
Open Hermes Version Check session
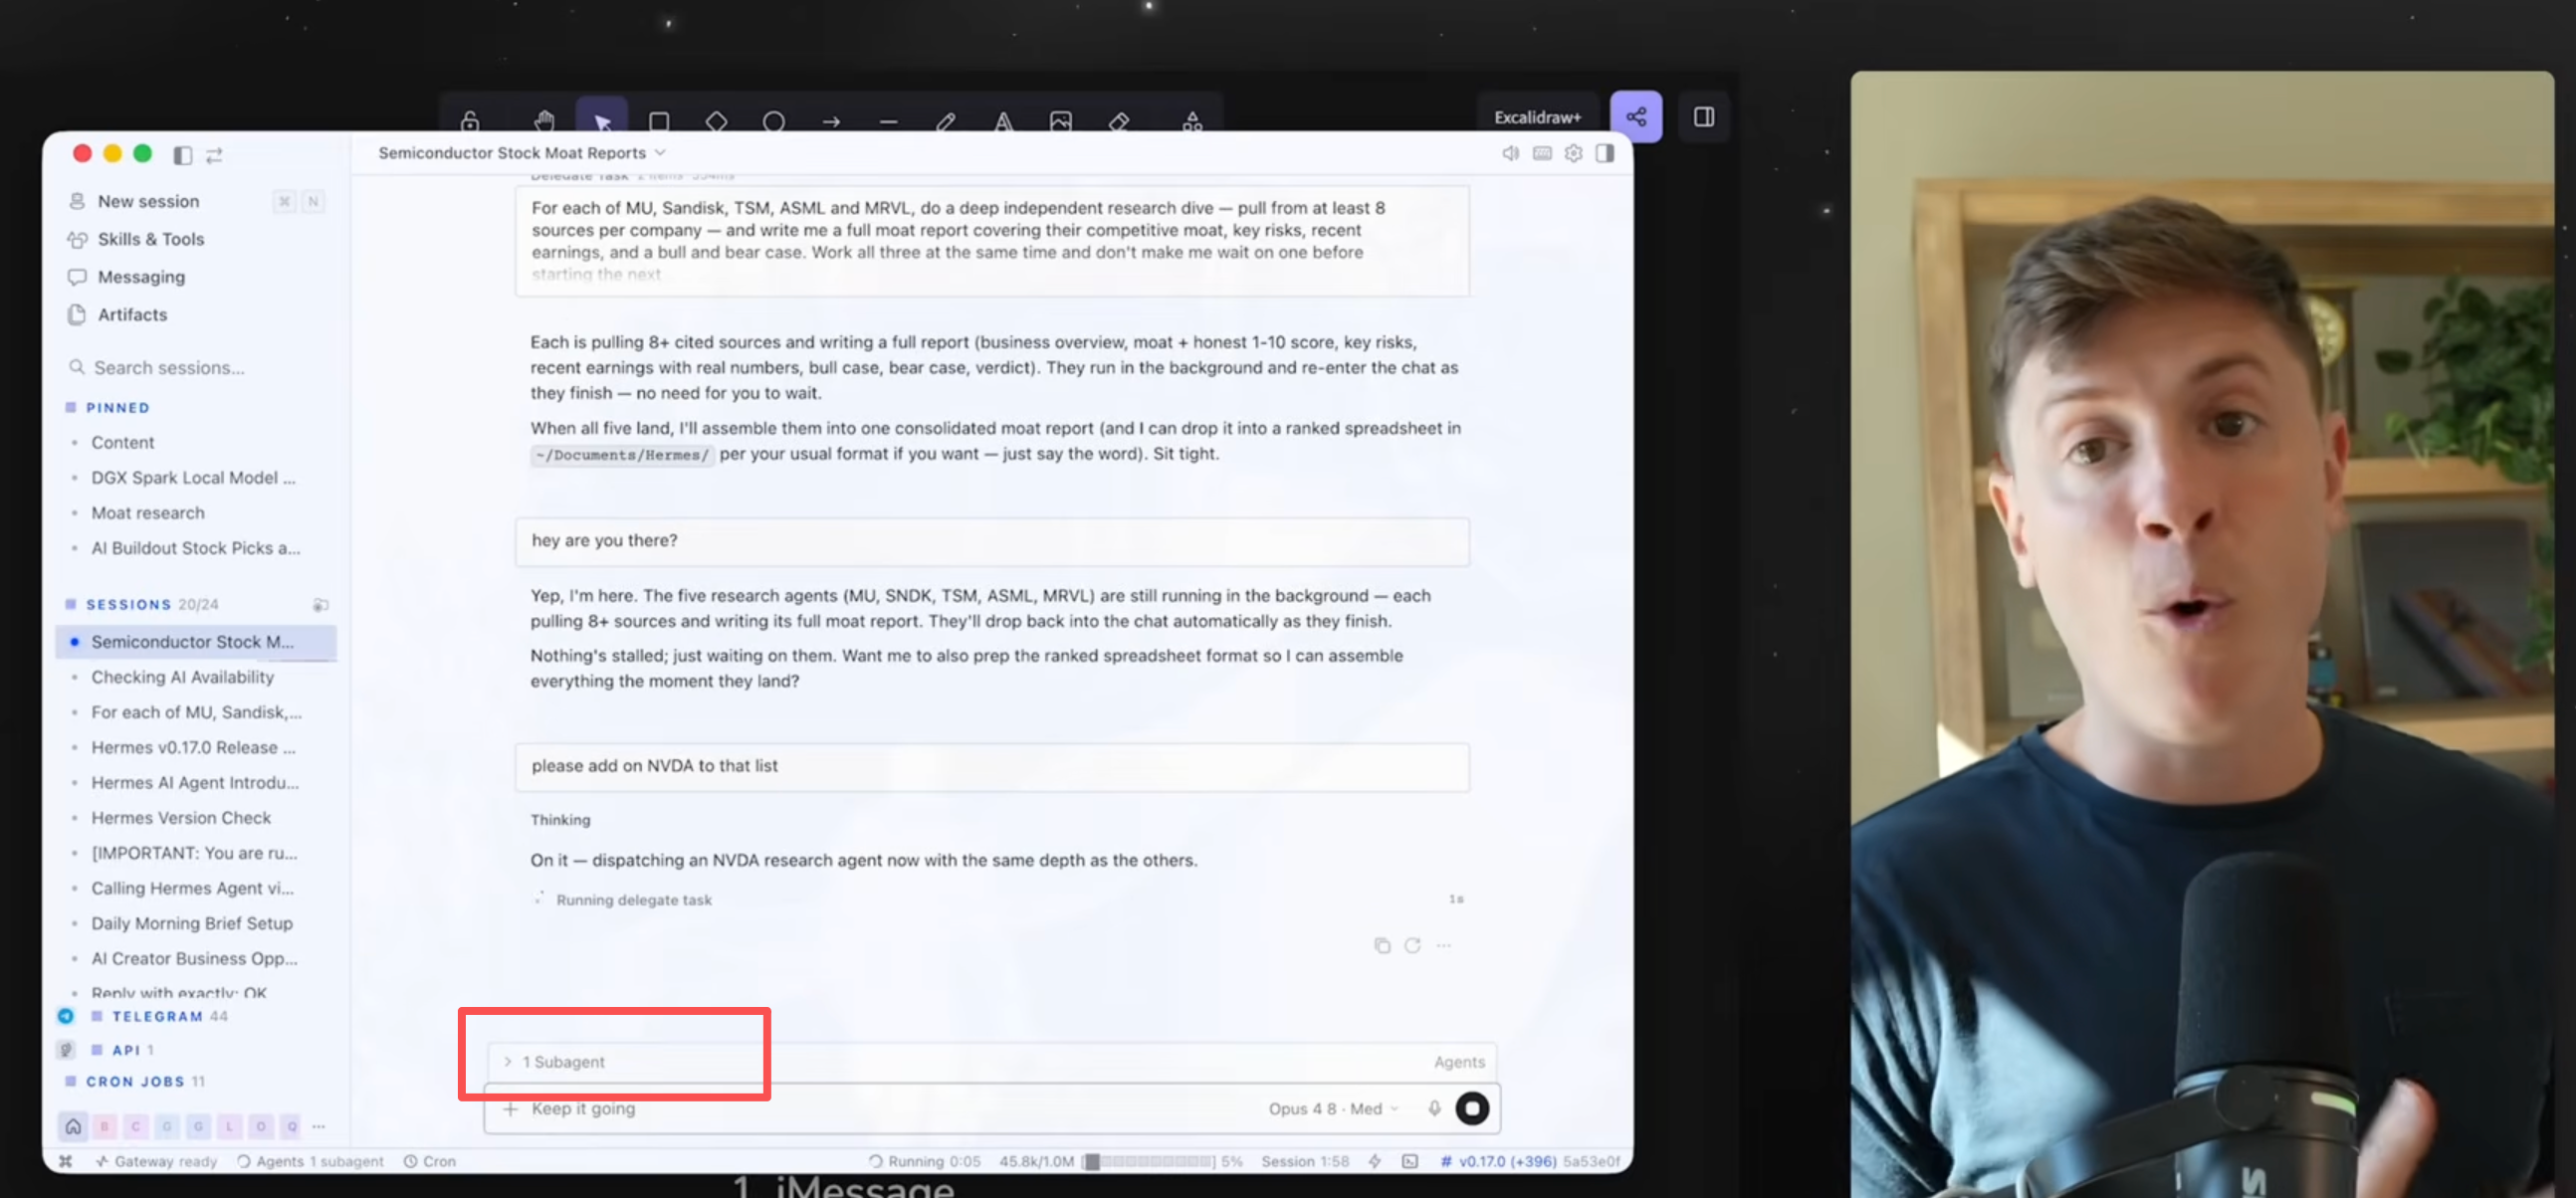click(x=196, y=818)
